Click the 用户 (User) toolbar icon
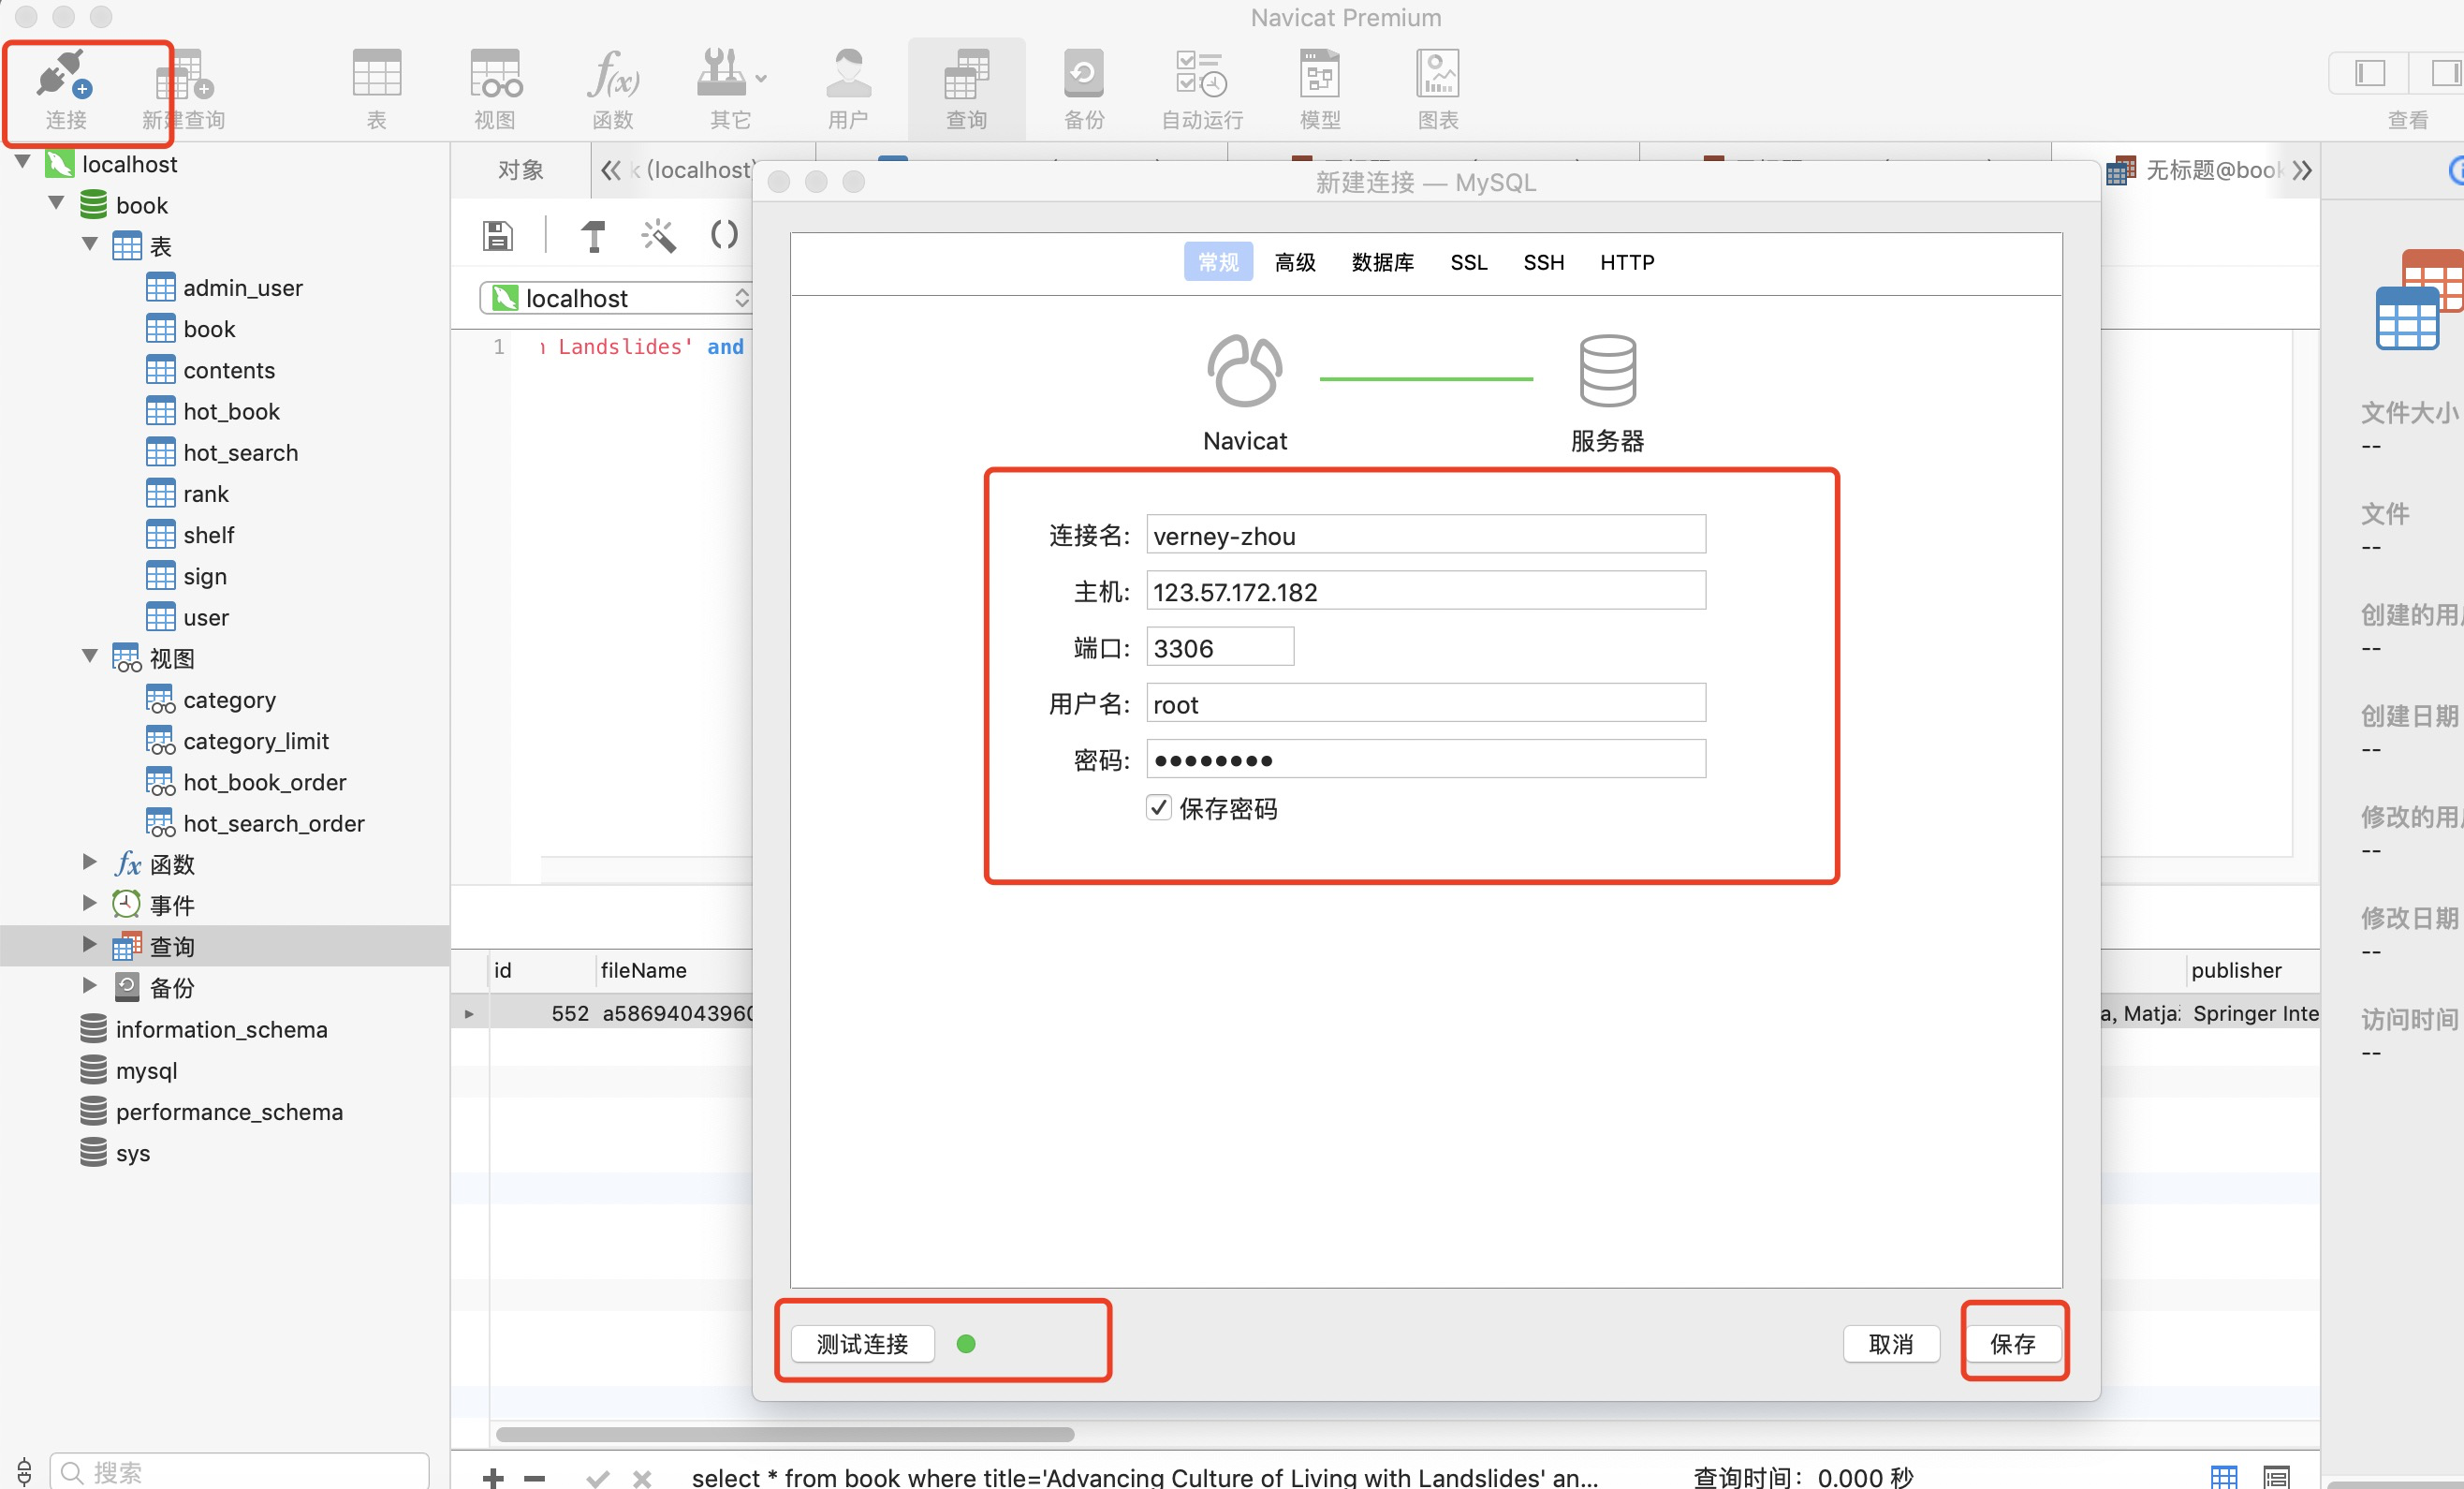 (x=848, y=75)
